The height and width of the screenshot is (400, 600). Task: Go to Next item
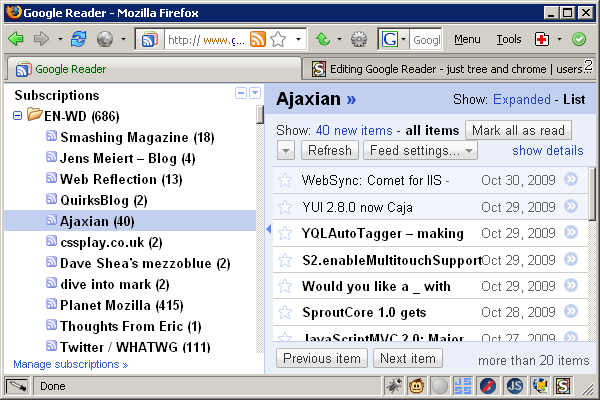click(x=408, y=358)
